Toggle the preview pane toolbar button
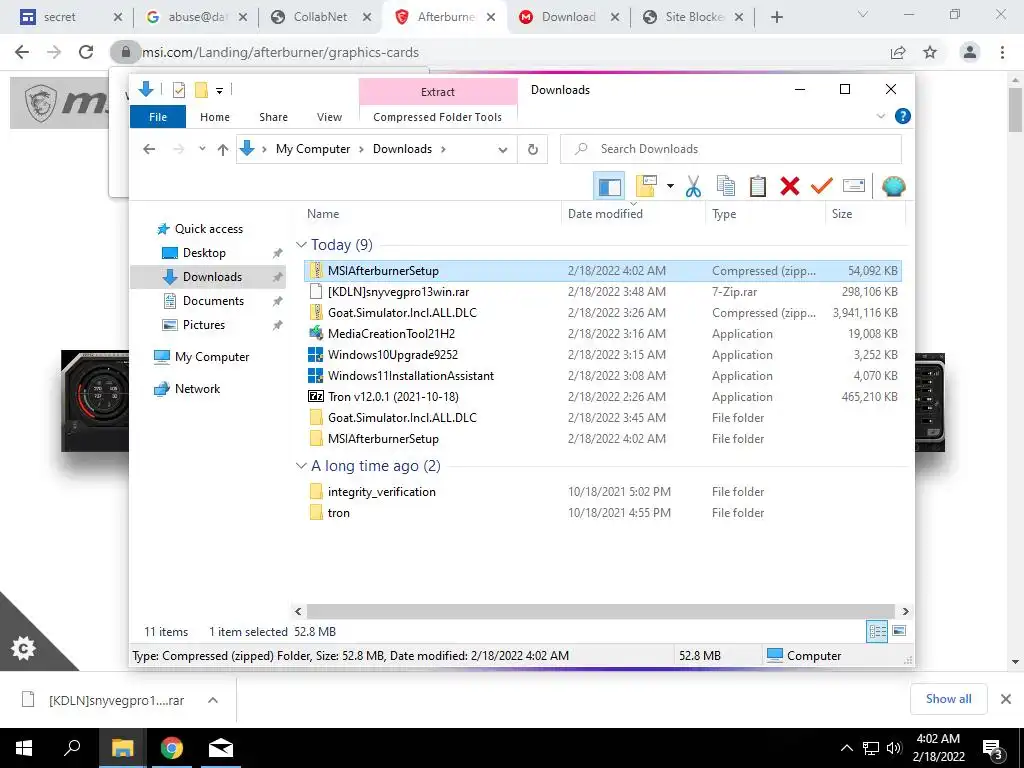1024x768 pixels. pyautogui.click(x=609, y=187)
